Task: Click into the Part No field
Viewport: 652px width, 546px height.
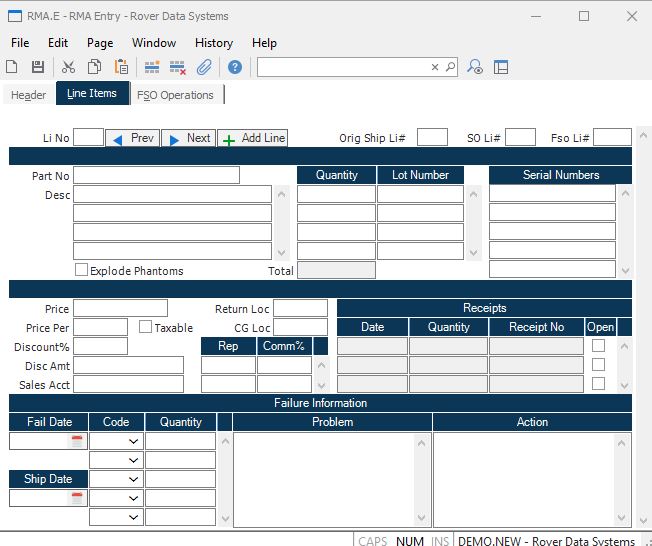Action: (156, 175)
